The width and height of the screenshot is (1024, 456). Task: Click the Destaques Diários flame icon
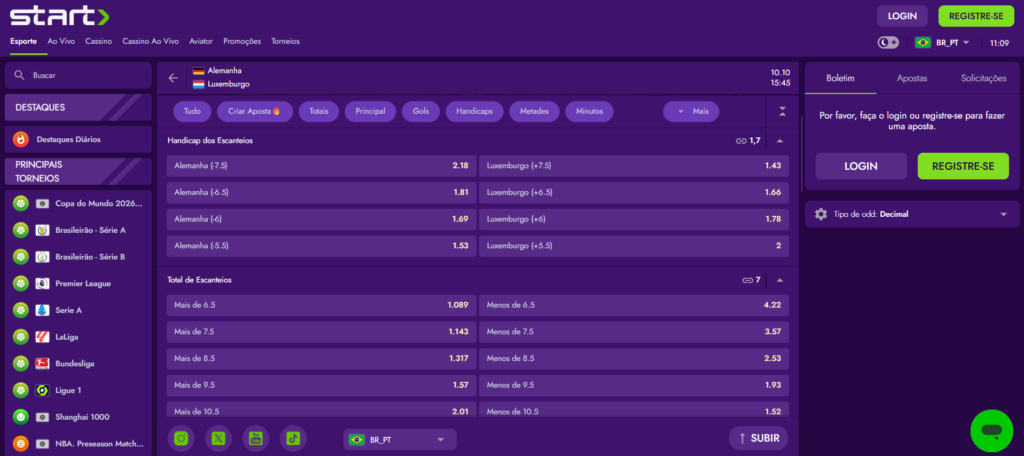click(x=20, y=140)
